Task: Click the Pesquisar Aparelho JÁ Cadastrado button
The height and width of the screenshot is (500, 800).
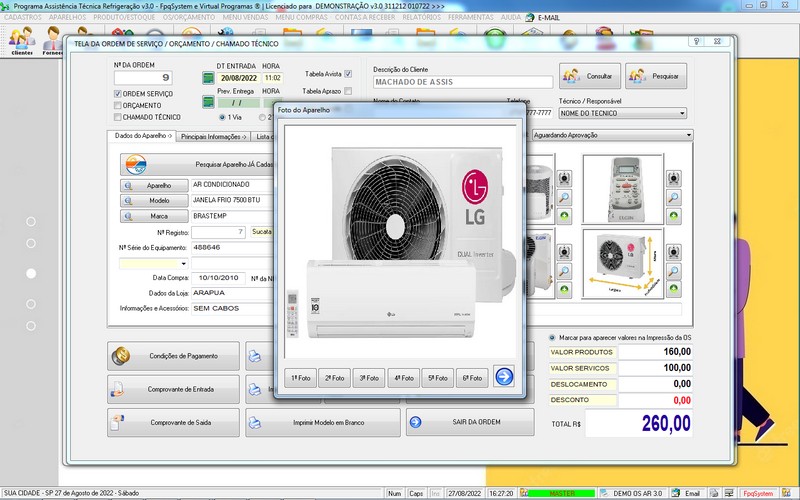Action: coord(197,164)
